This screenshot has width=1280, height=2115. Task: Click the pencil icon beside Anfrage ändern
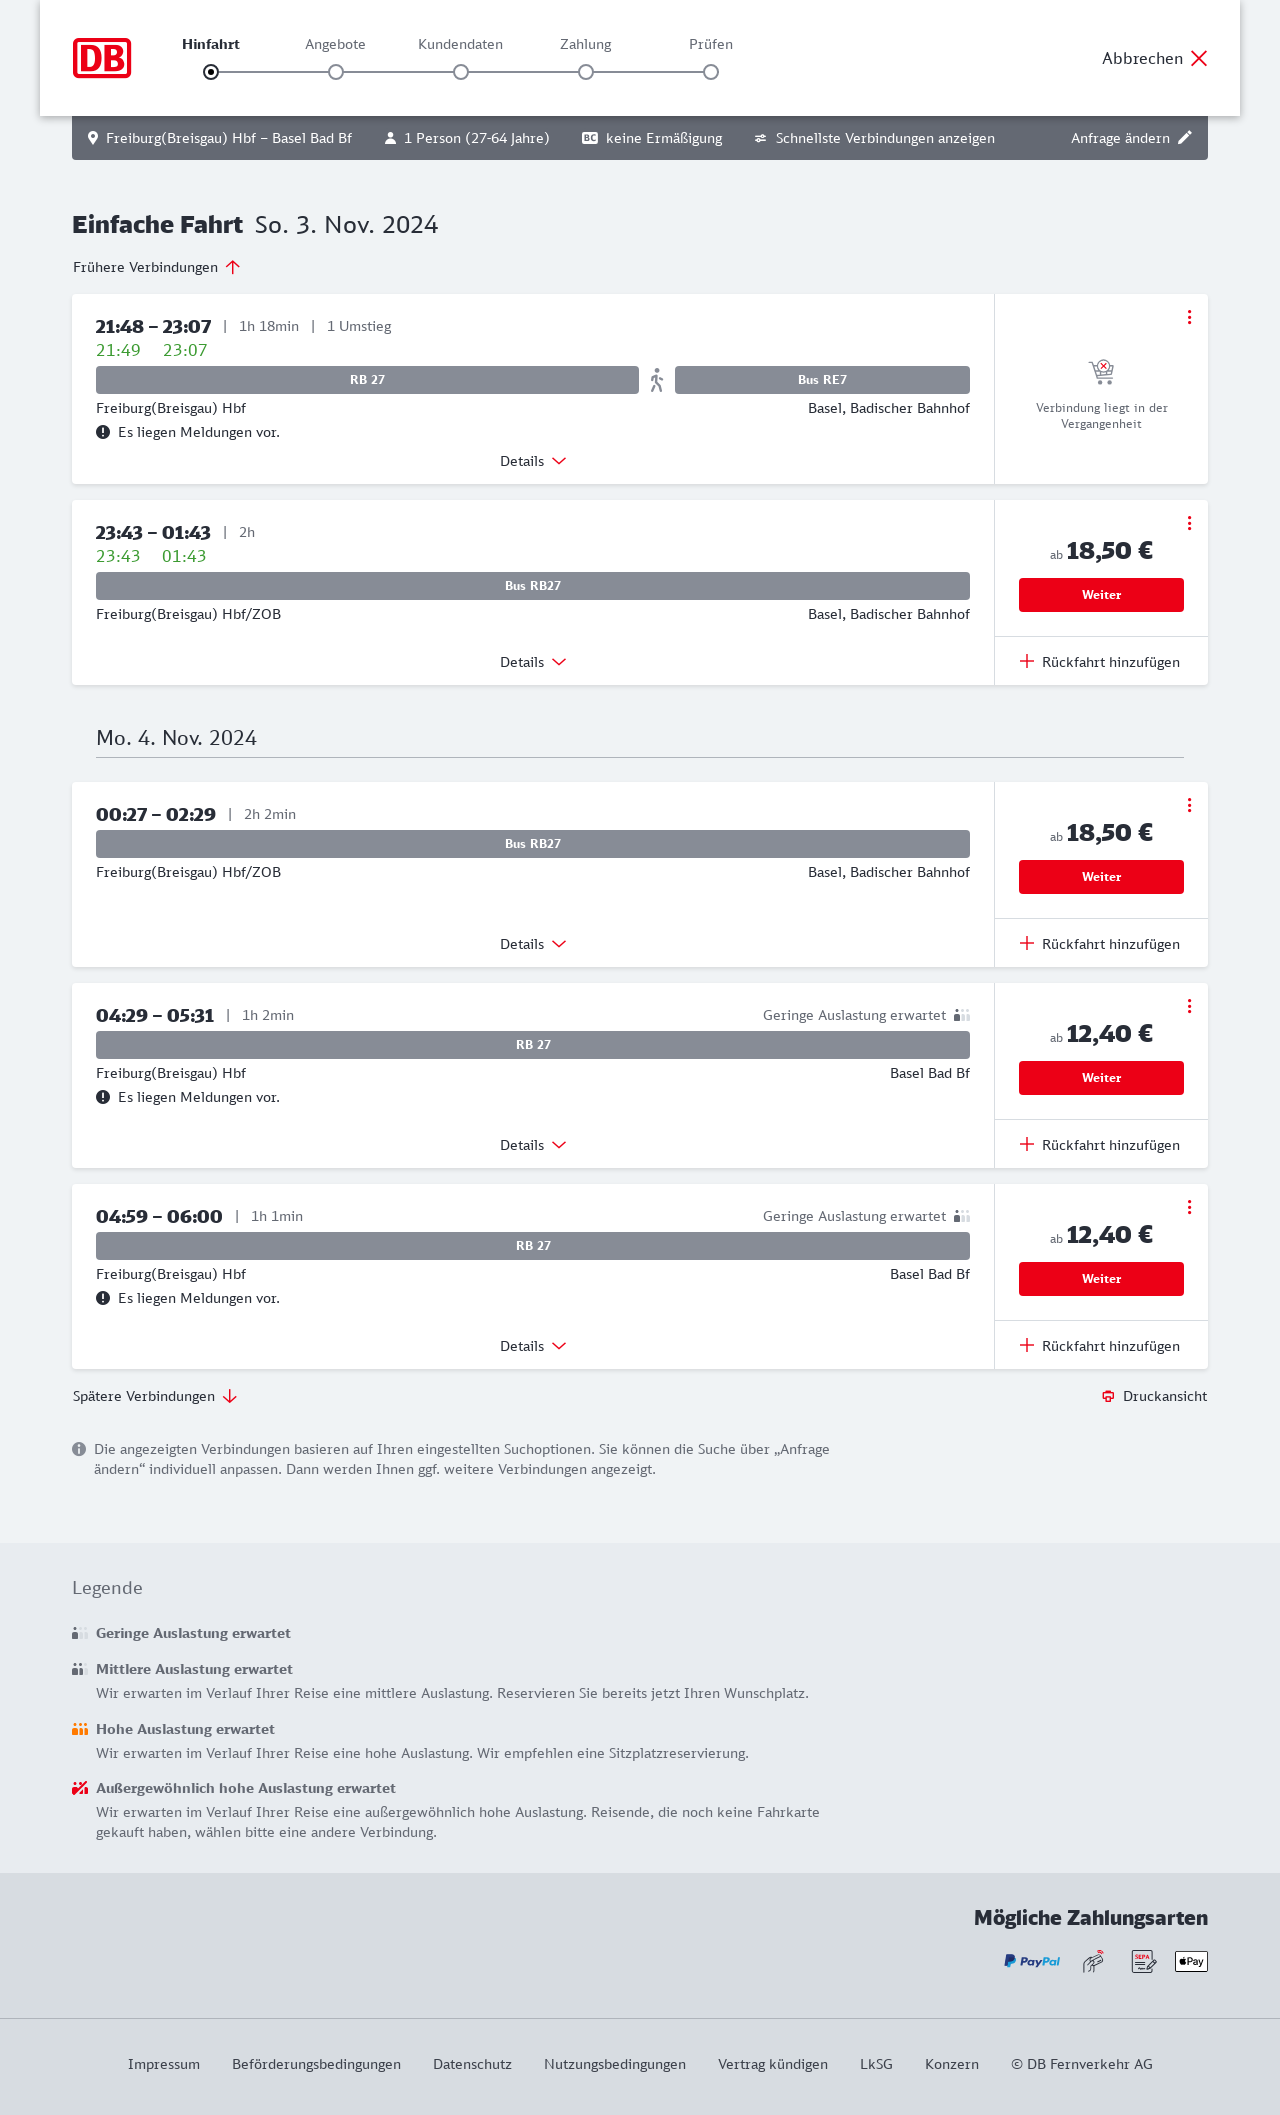[x=1185, y=138]
